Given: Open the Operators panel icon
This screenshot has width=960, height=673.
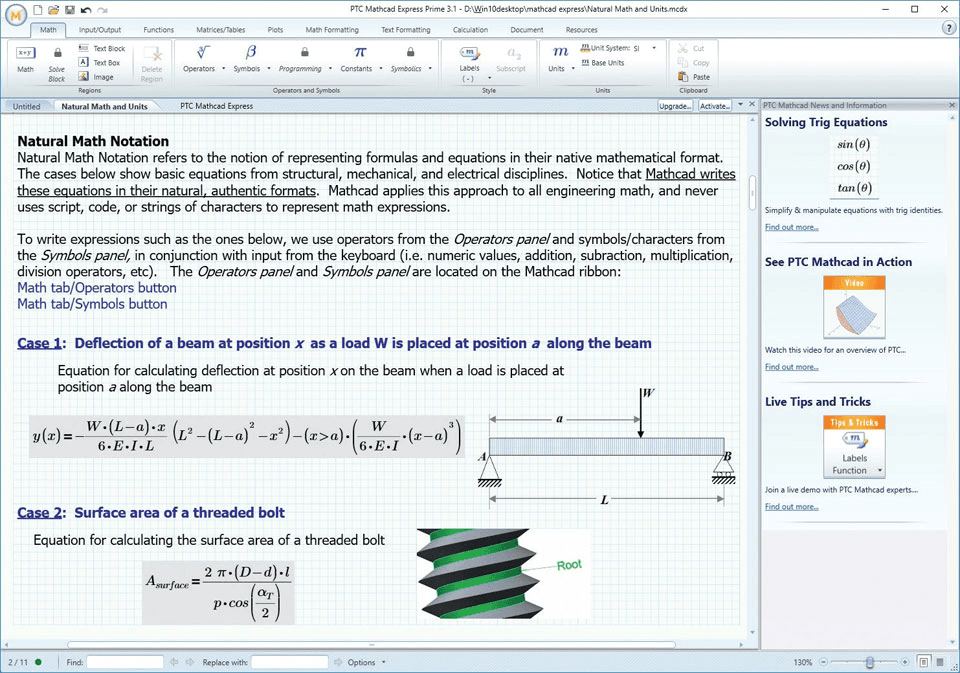Looking at the screenshot, I should (x=203, y=53).
